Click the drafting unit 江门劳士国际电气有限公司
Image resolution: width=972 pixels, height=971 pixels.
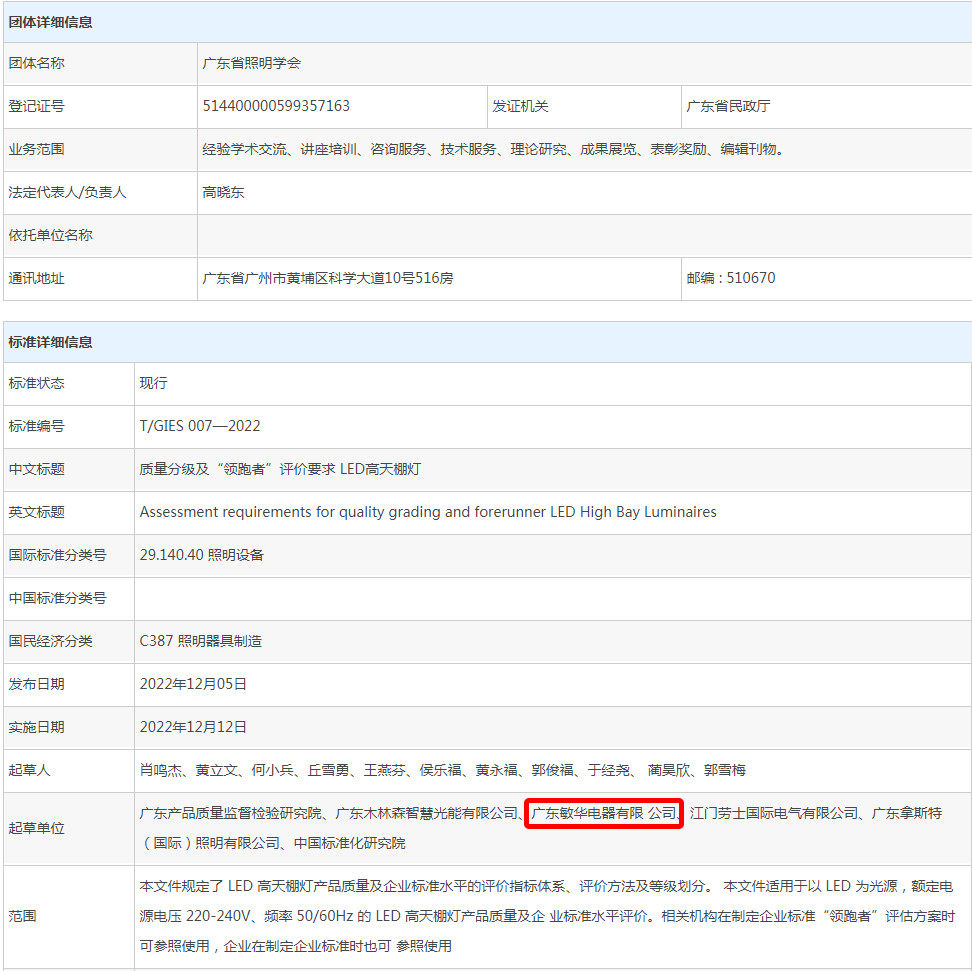(x=774, y=814)
